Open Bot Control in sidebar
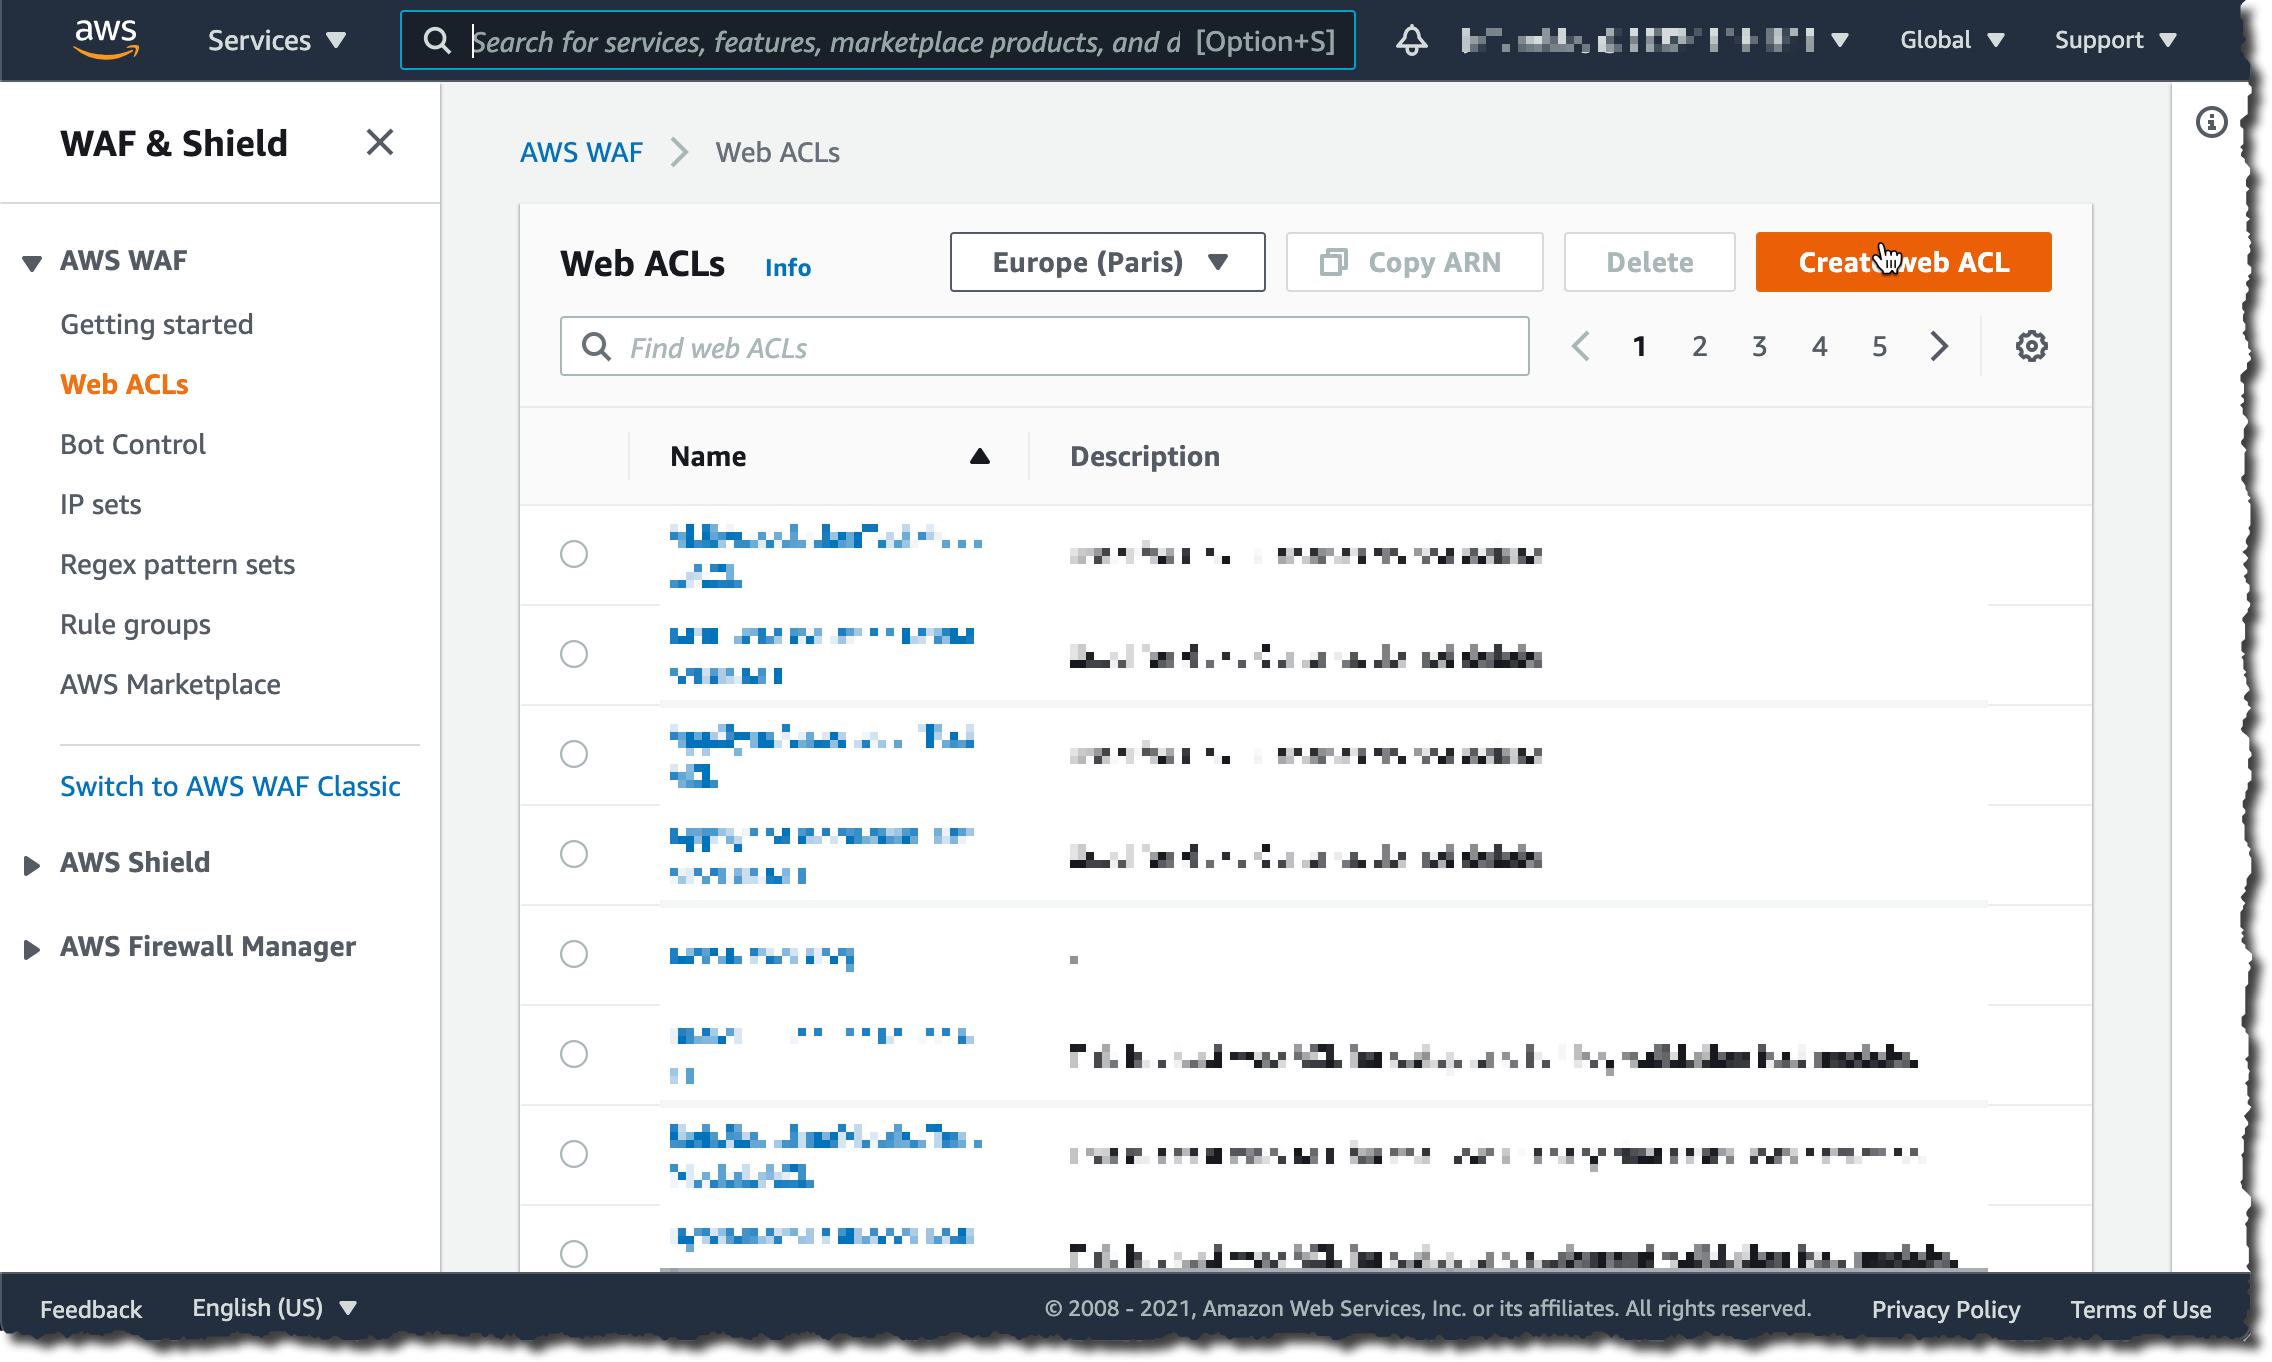The image size is (2272, 1362). pos(133,444)
